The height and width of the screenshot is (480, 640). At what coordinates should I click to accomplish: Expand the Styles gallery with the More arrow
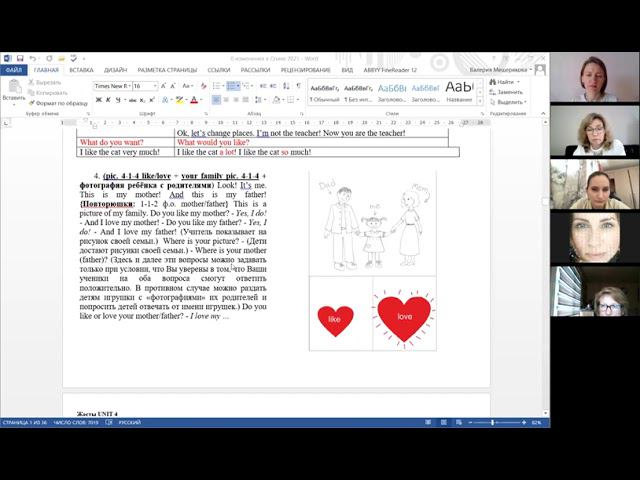[x=480, y=100]
